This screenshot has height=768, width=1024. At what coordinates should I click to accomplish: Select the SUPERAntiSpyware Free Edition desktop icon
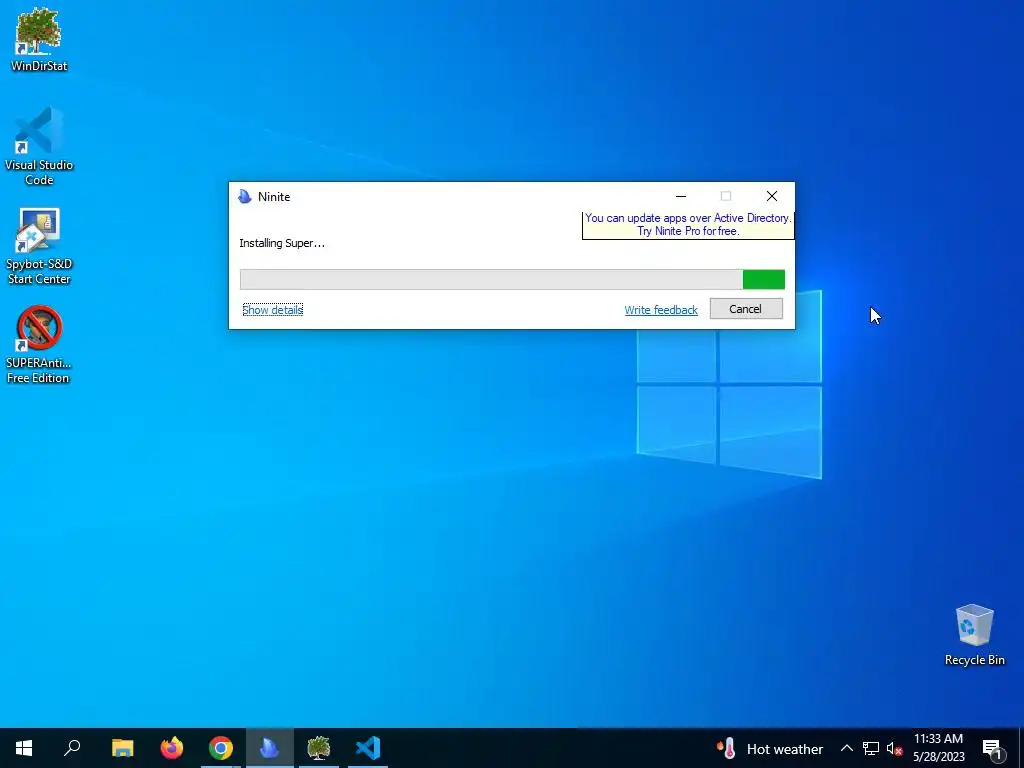click(x=39, y=344)
